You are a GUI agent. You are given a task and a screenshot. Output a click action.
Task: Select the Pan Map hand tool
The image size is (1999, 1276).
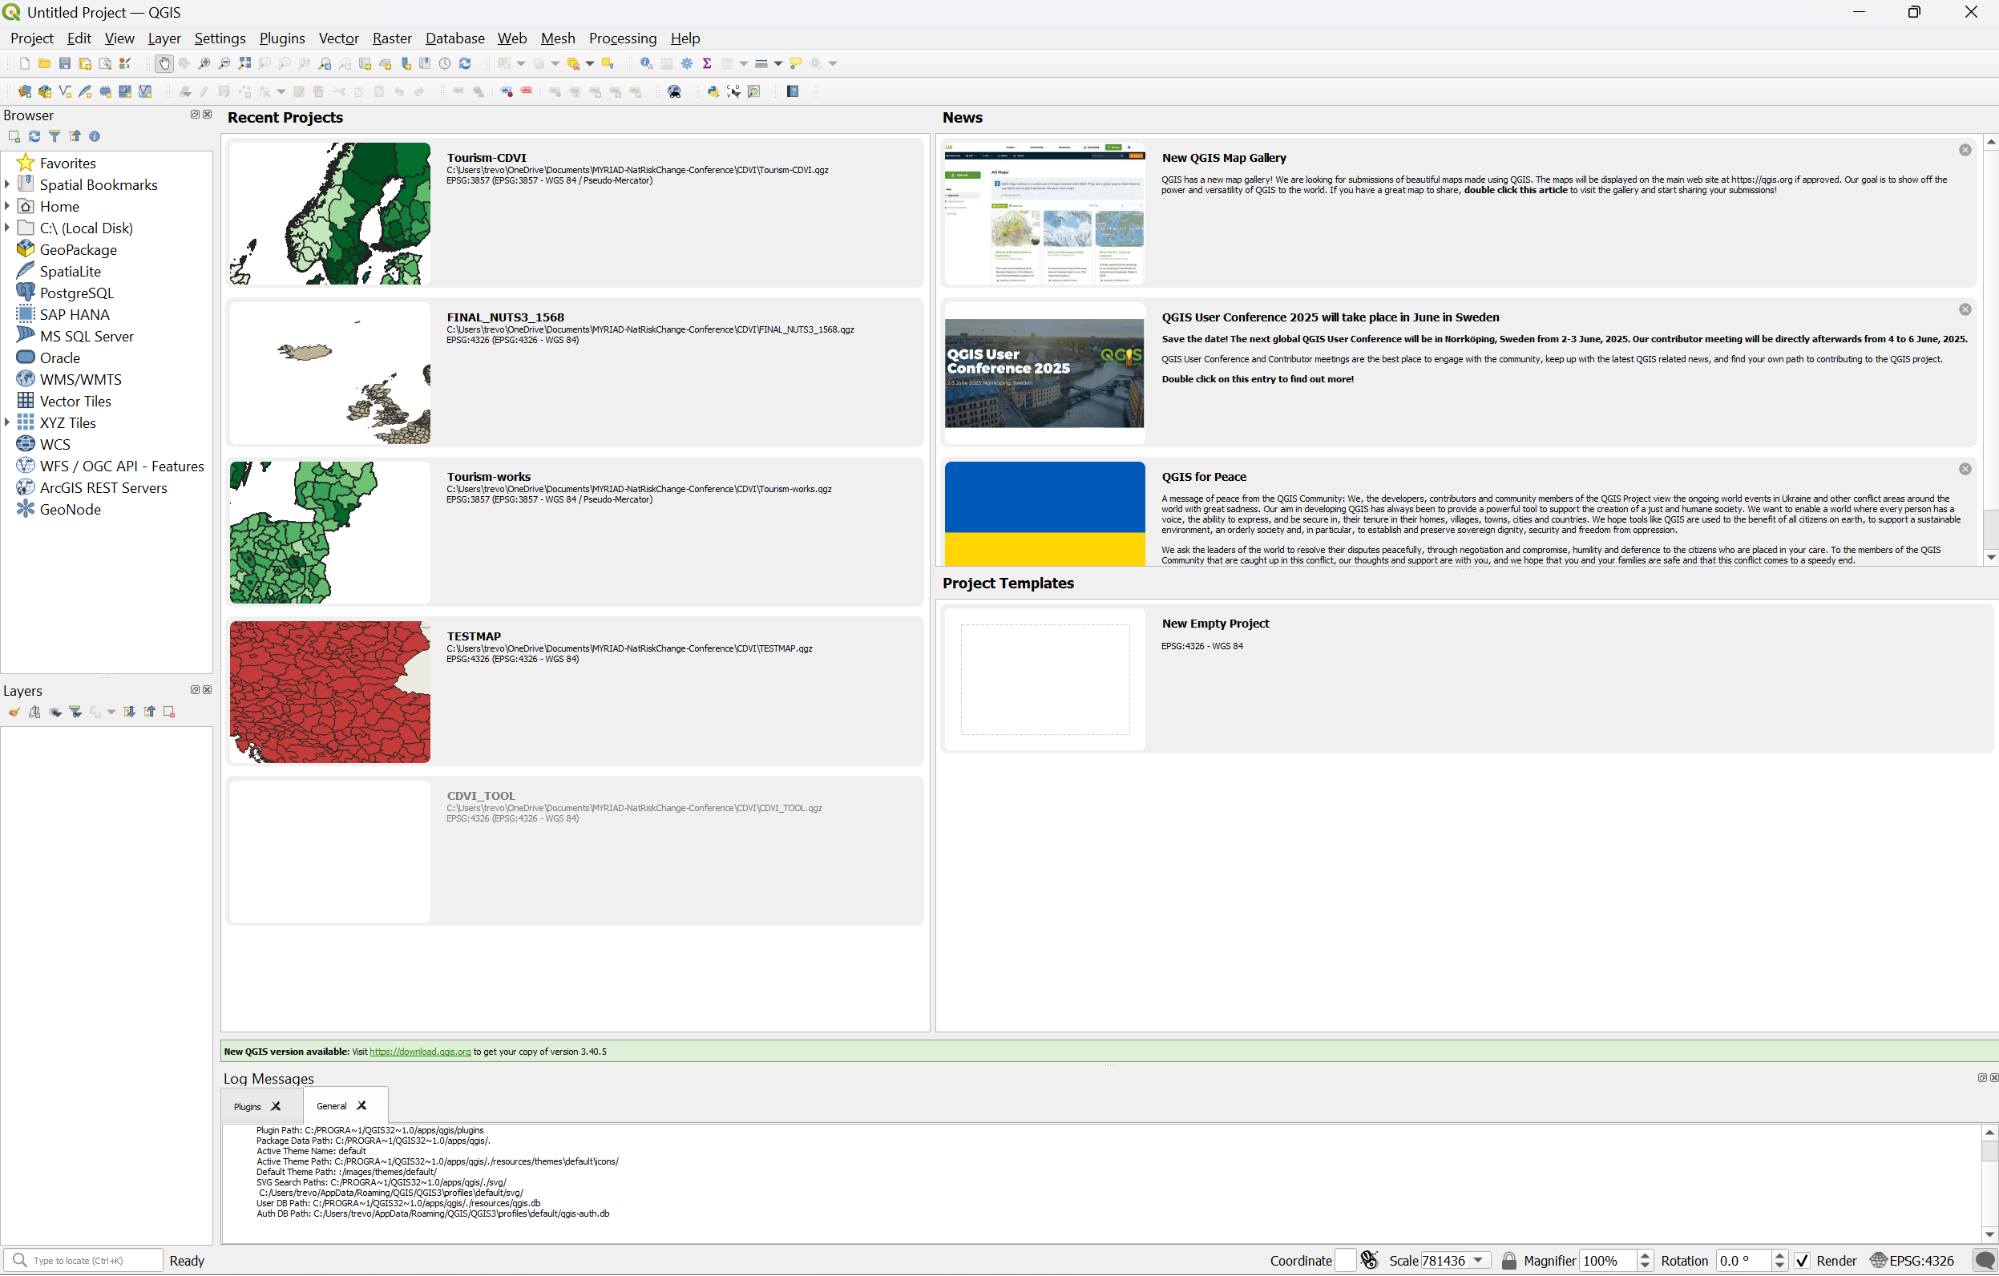click(164, 63)
